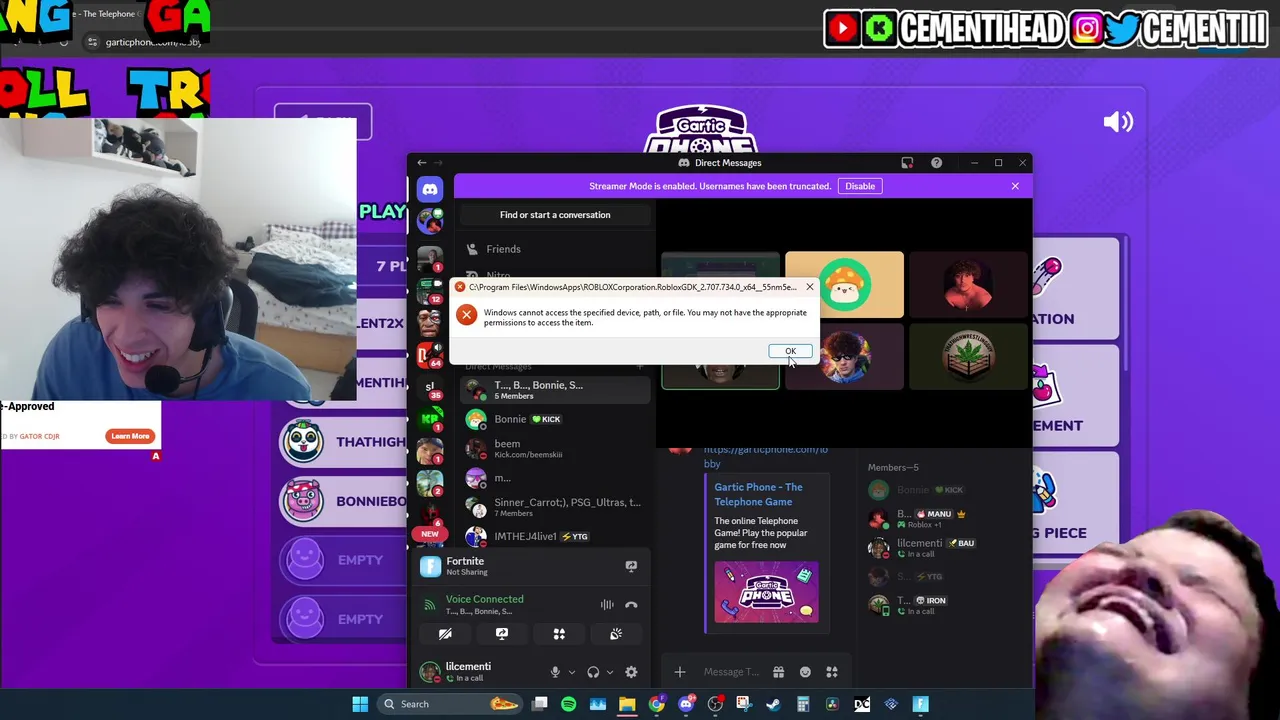Open Spotify from the taskbar
The image size is (1280, 720).
(568, 704)
